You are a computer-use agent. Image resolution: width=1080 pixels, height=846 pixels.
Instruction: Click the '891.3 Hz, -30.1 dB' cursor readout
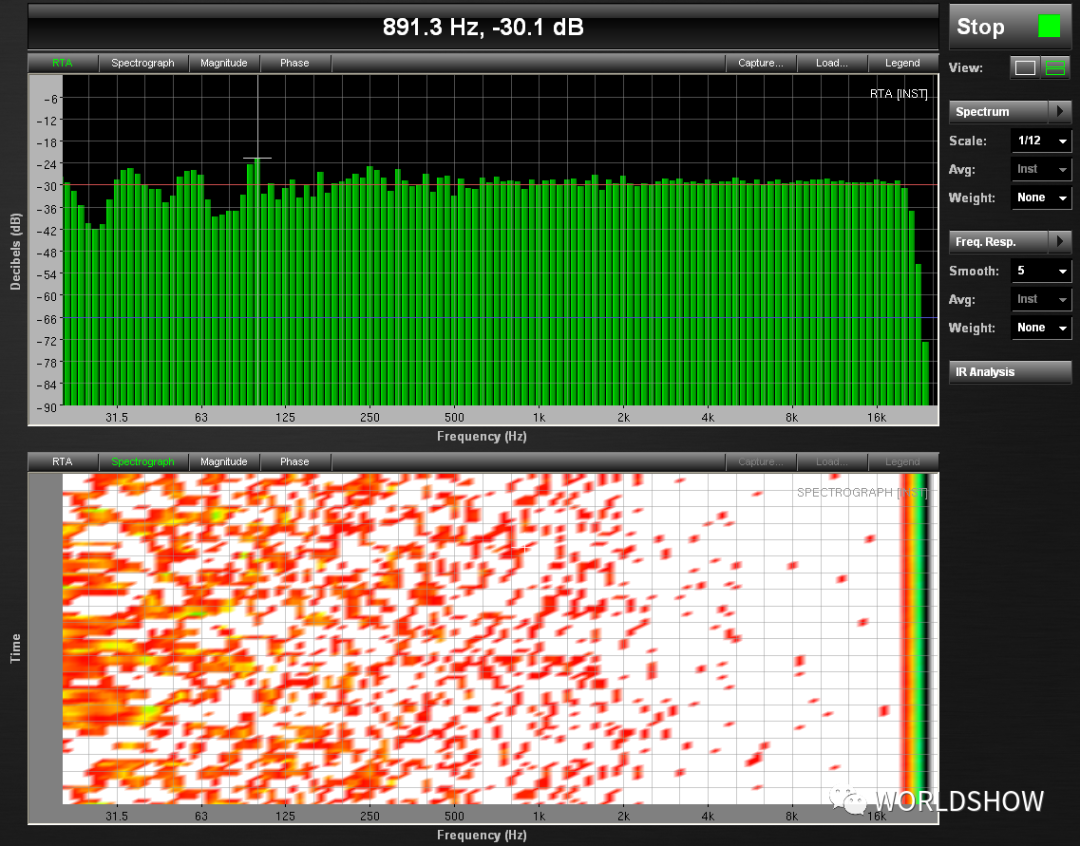pyautogui.click(x=483, y=27)
